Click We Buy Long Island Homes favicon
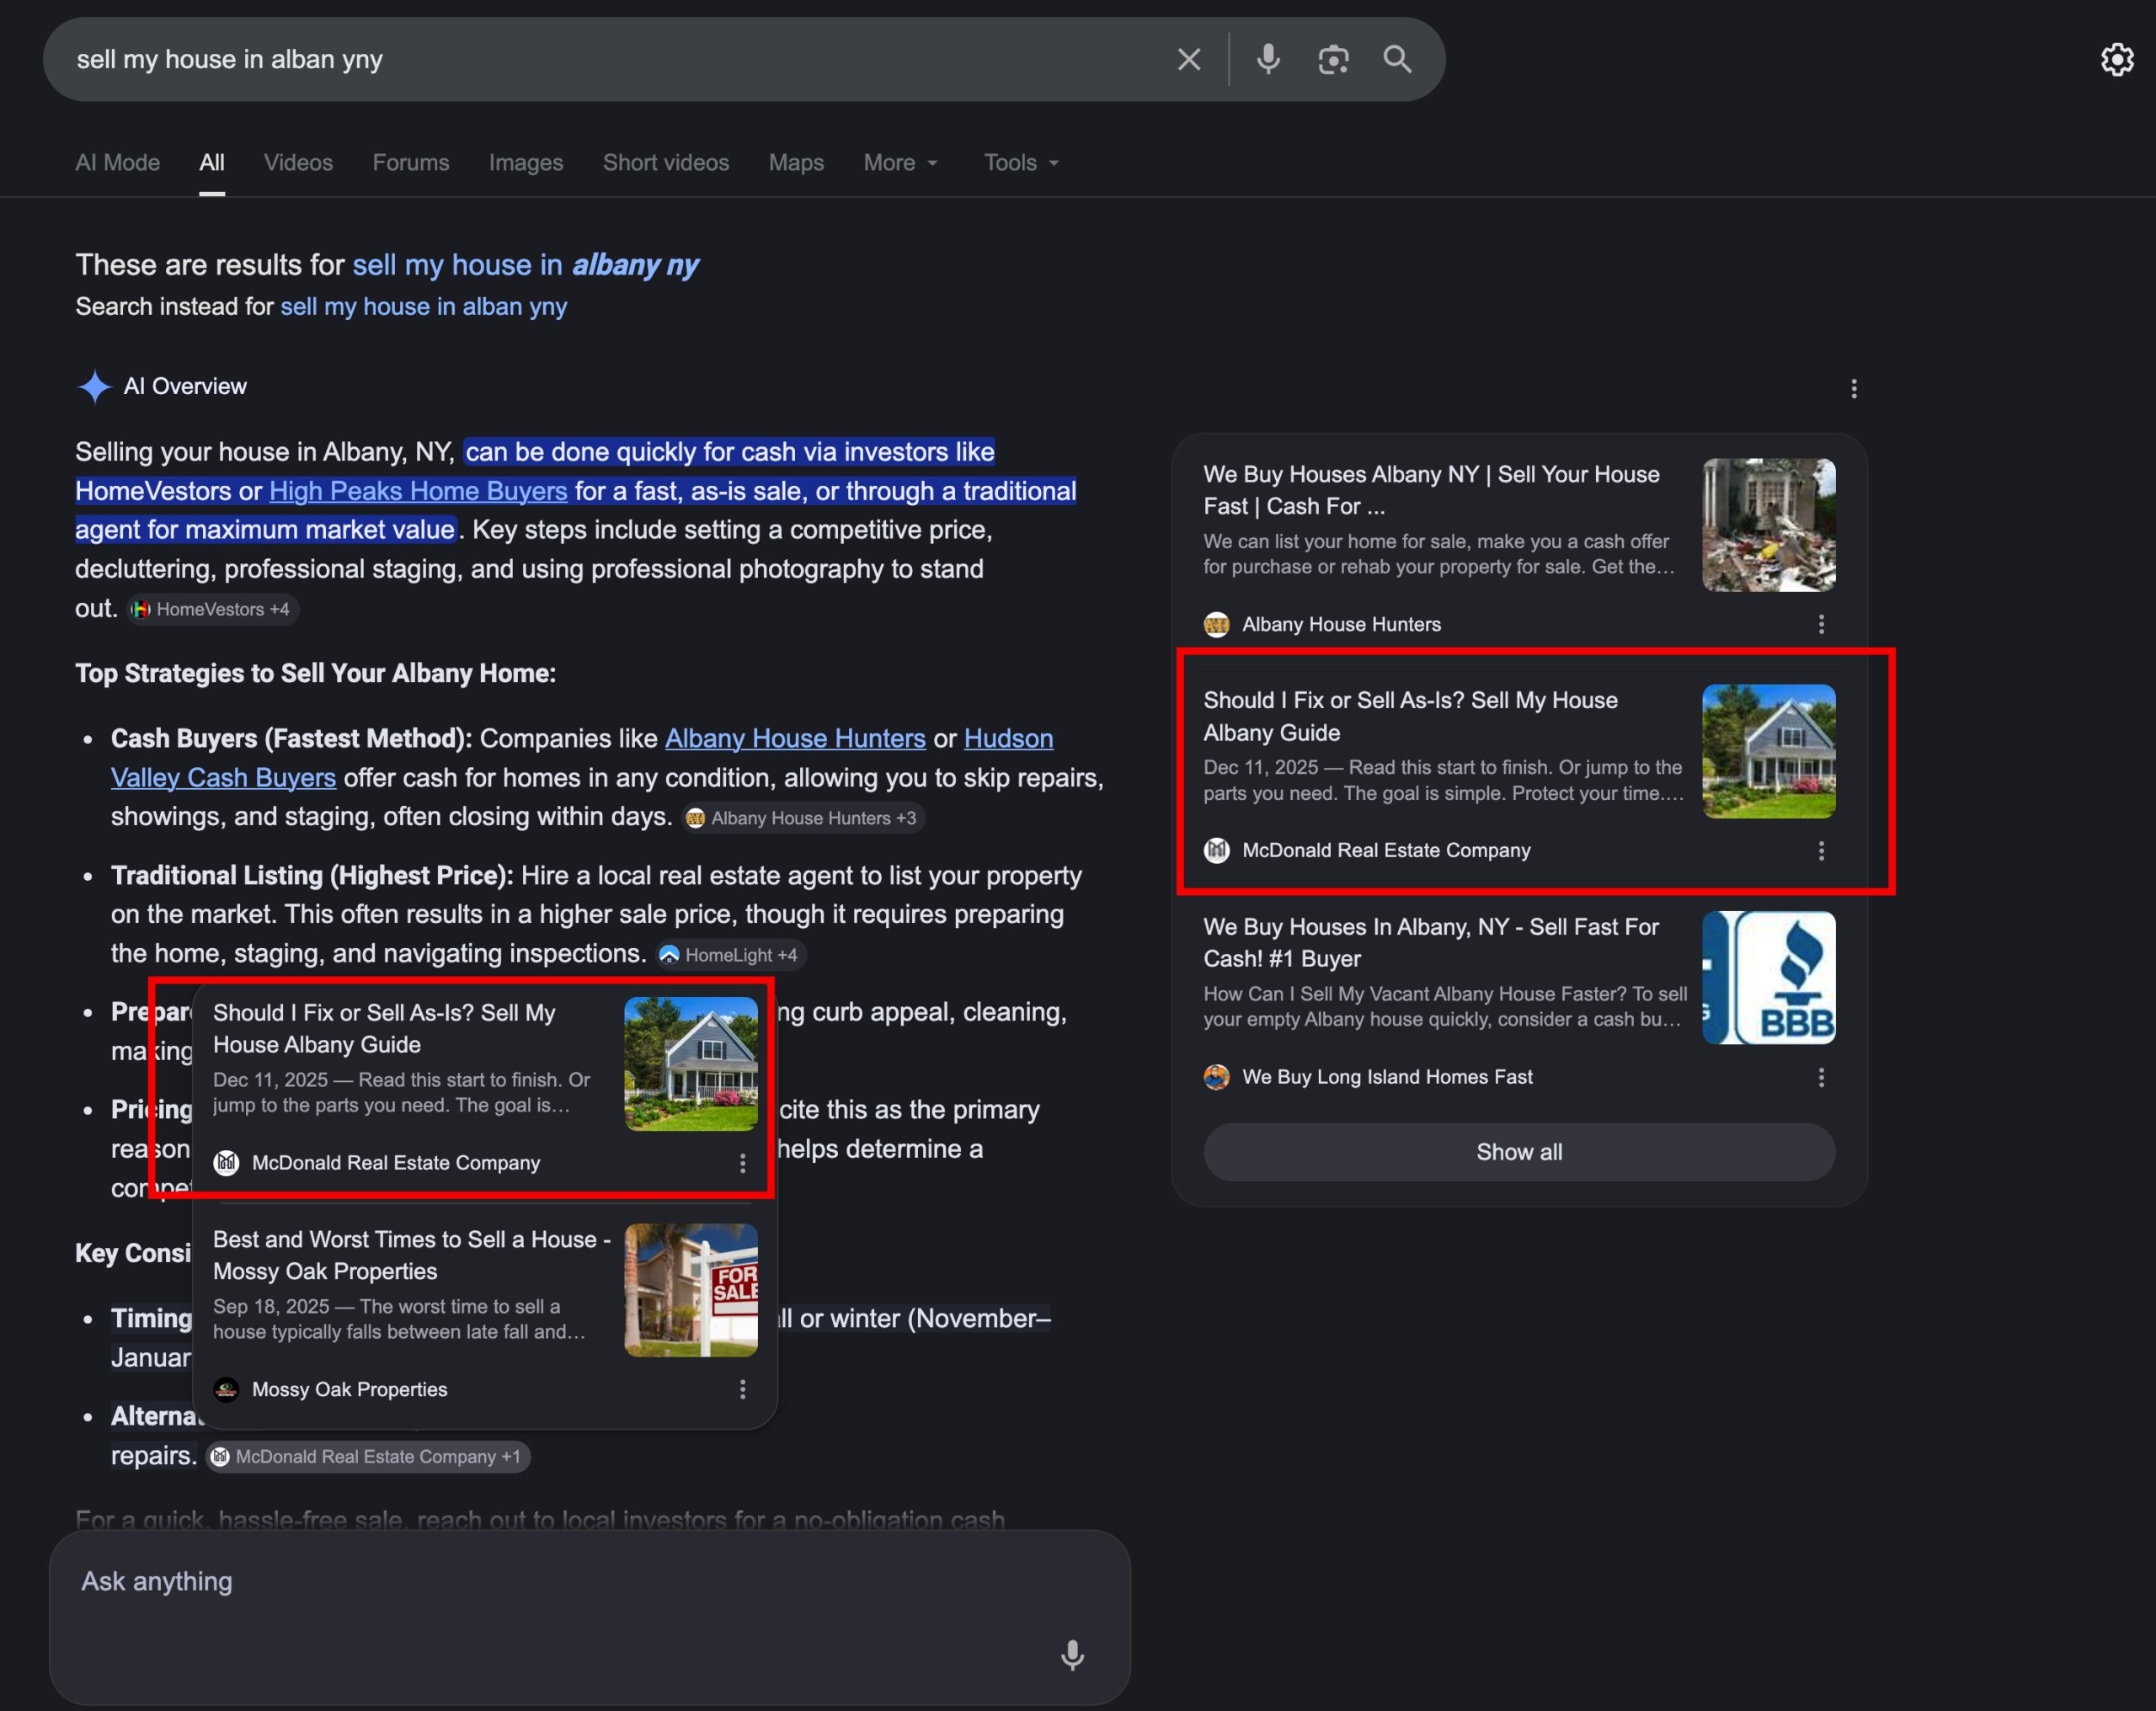This screenshot has width=2156, height=1711. click(1216, 1078)
